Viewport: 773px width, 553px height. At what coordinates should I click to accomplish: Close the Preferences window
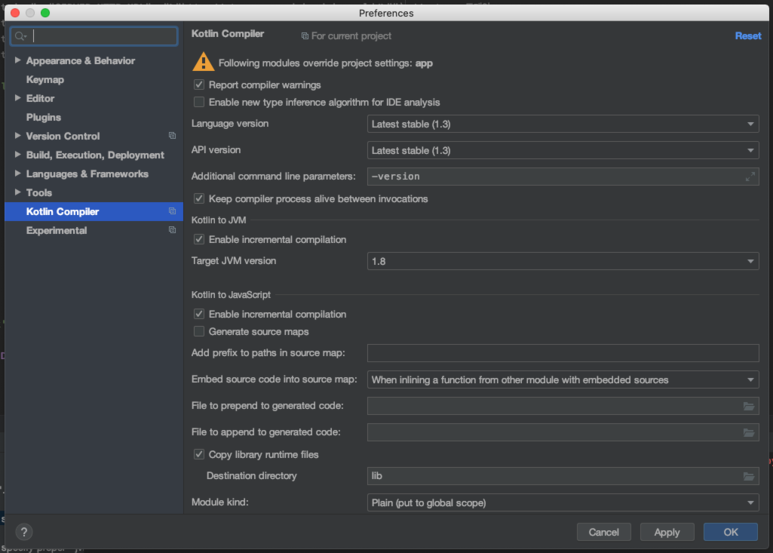pyautogui.click(x=15, y=13)
